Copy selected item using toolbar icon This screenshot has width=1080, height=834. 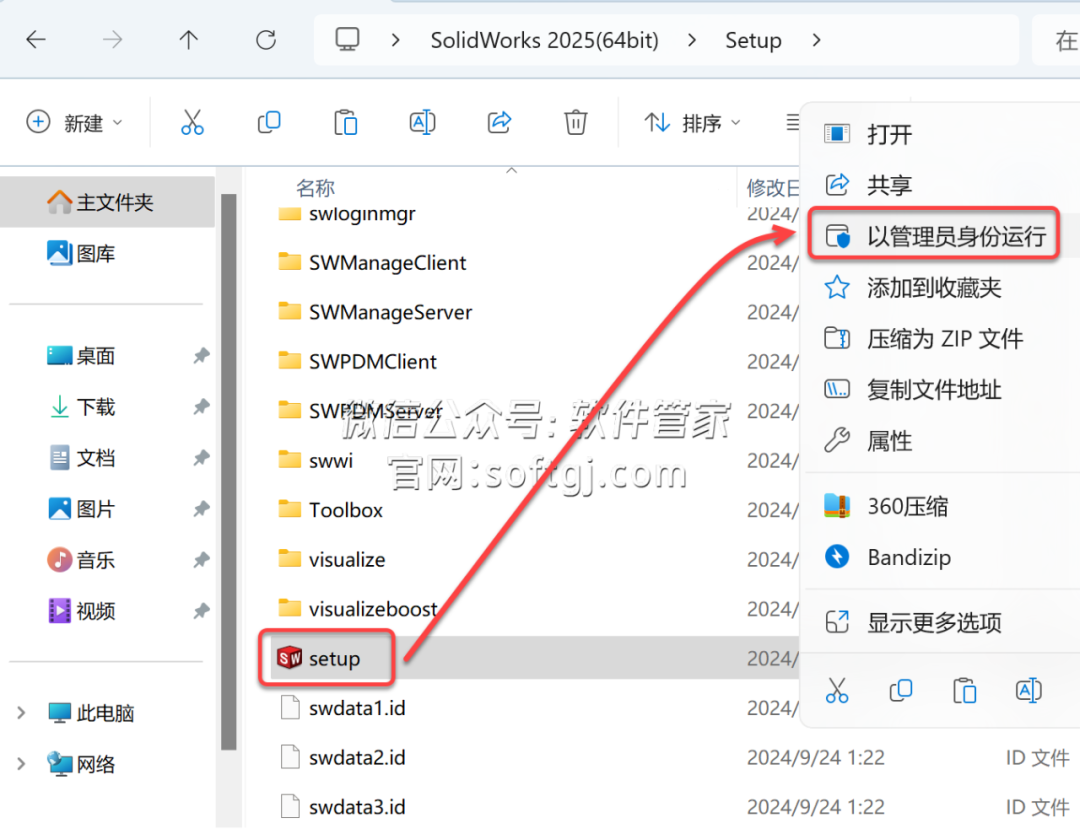269,123
